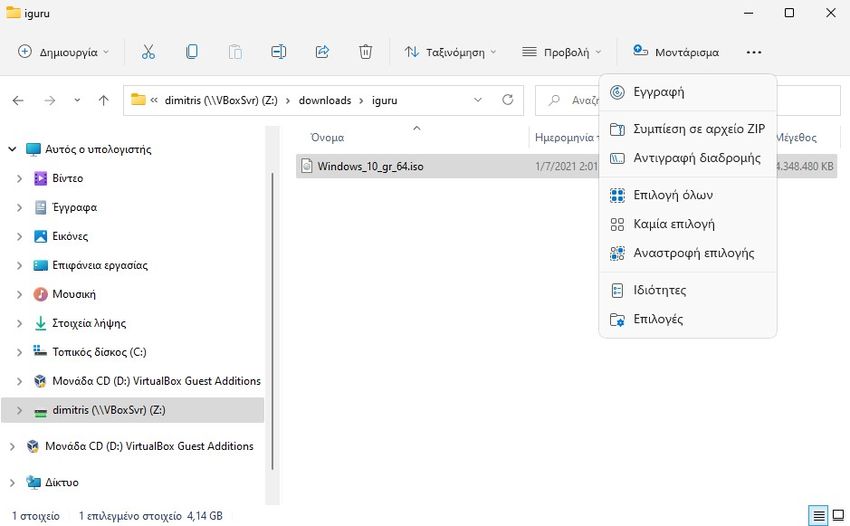Click the Copy icon in toolbar

pos(191,52)
